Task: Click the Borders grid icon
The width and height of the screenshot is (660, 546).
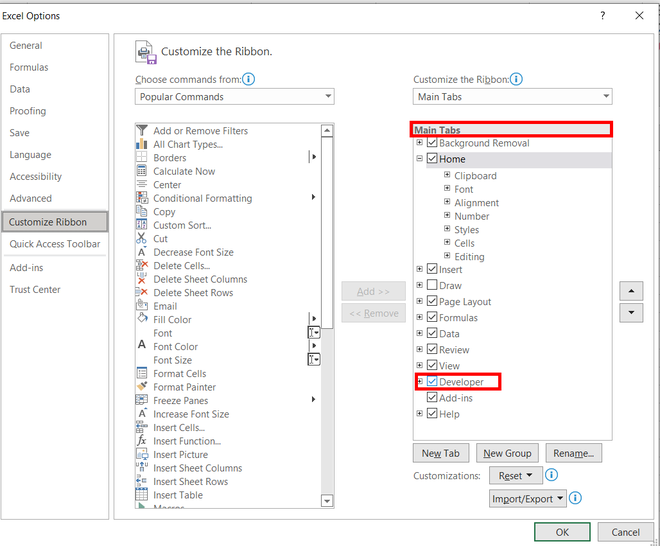Action: 142,157
